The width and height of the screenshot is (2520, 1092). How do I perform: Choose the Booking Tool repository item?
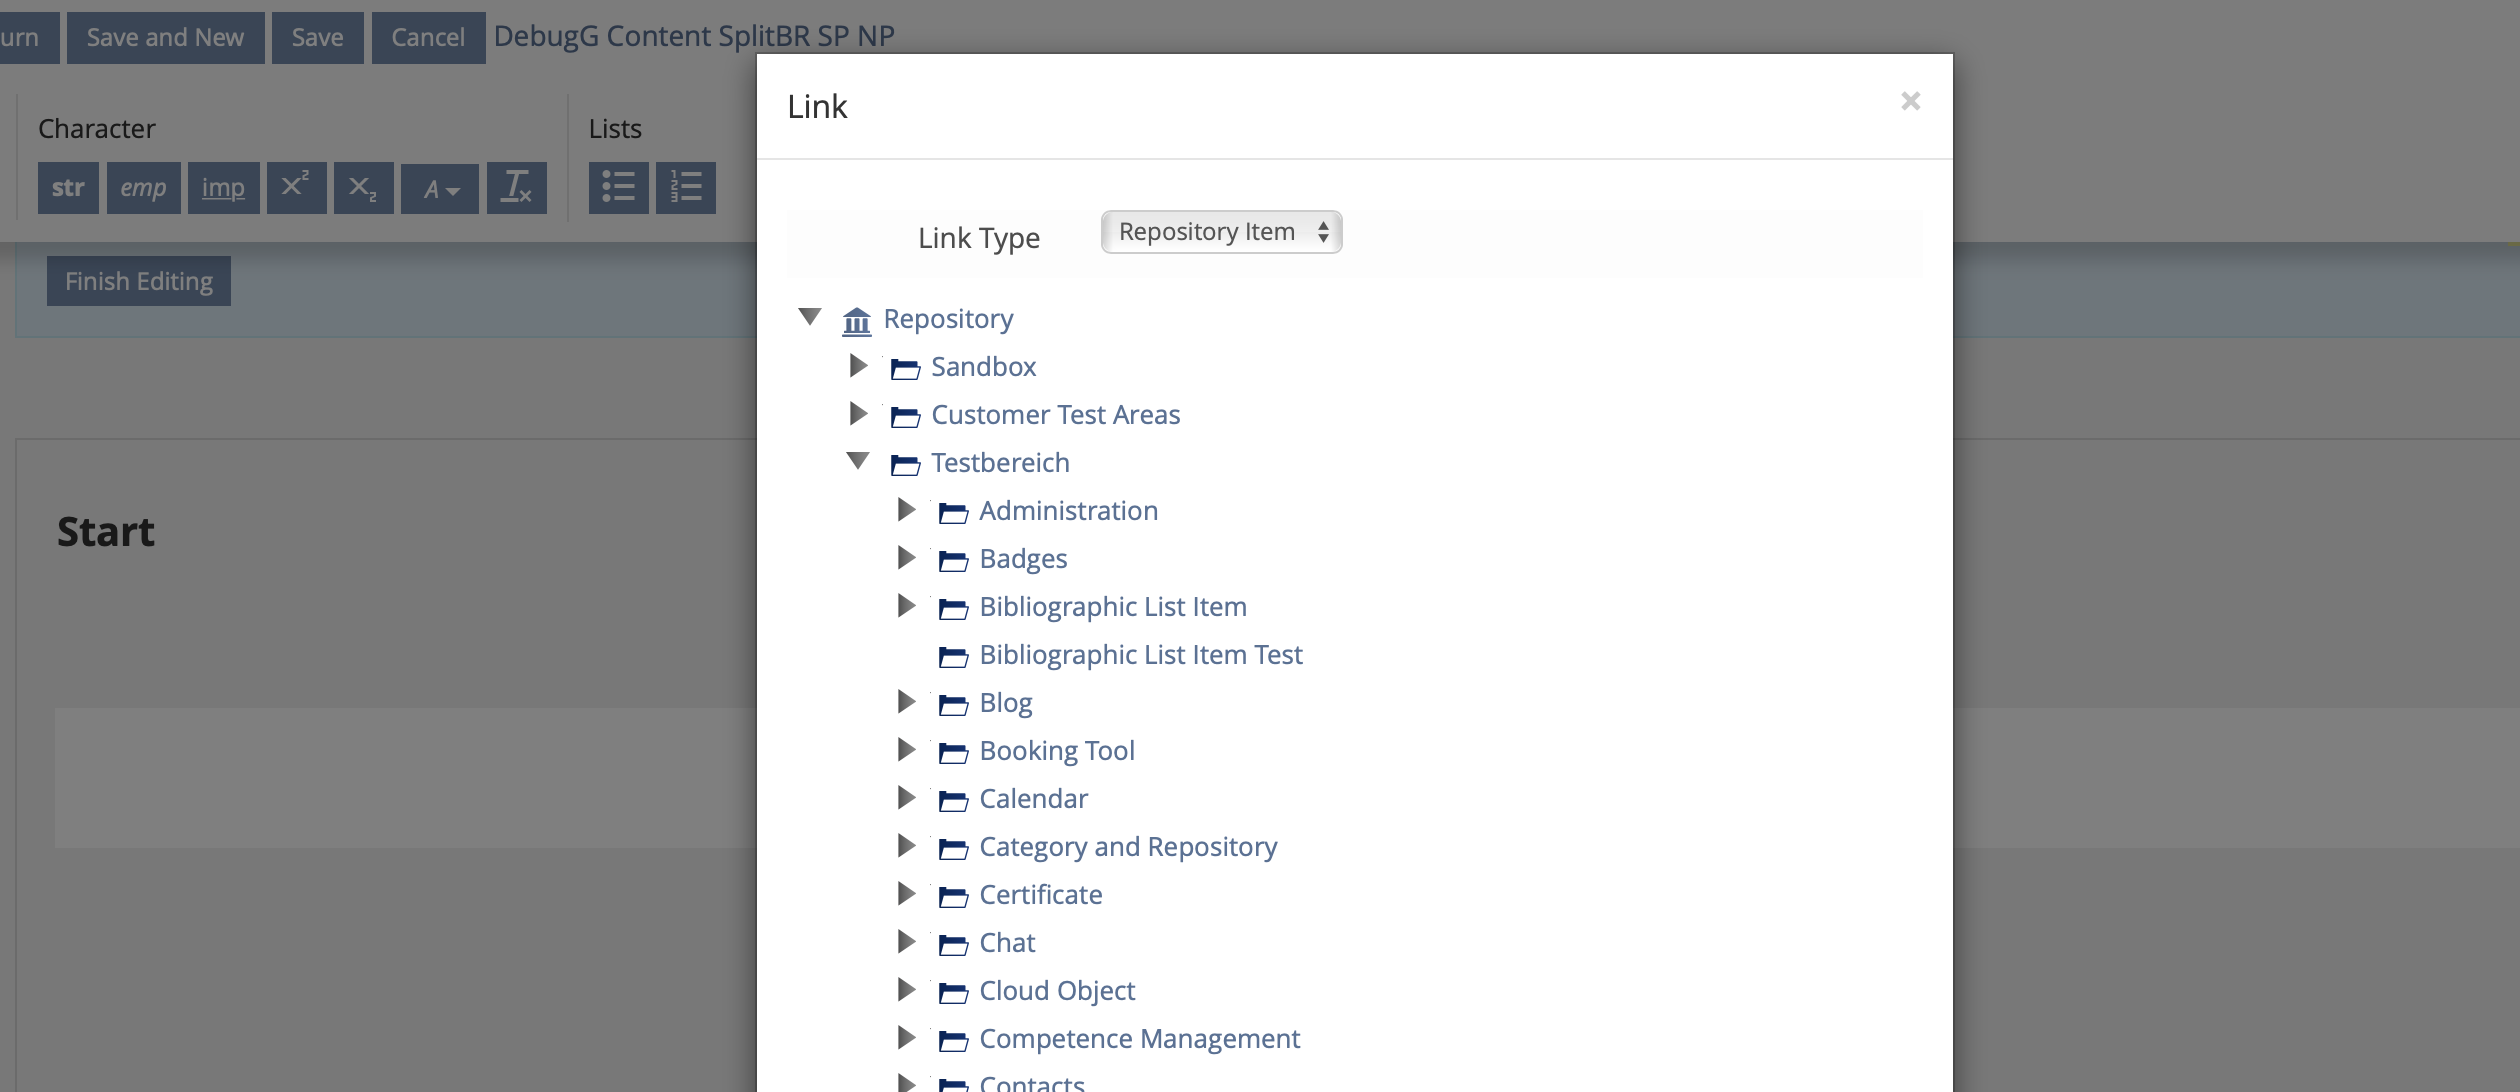[x=1056, y=751]
